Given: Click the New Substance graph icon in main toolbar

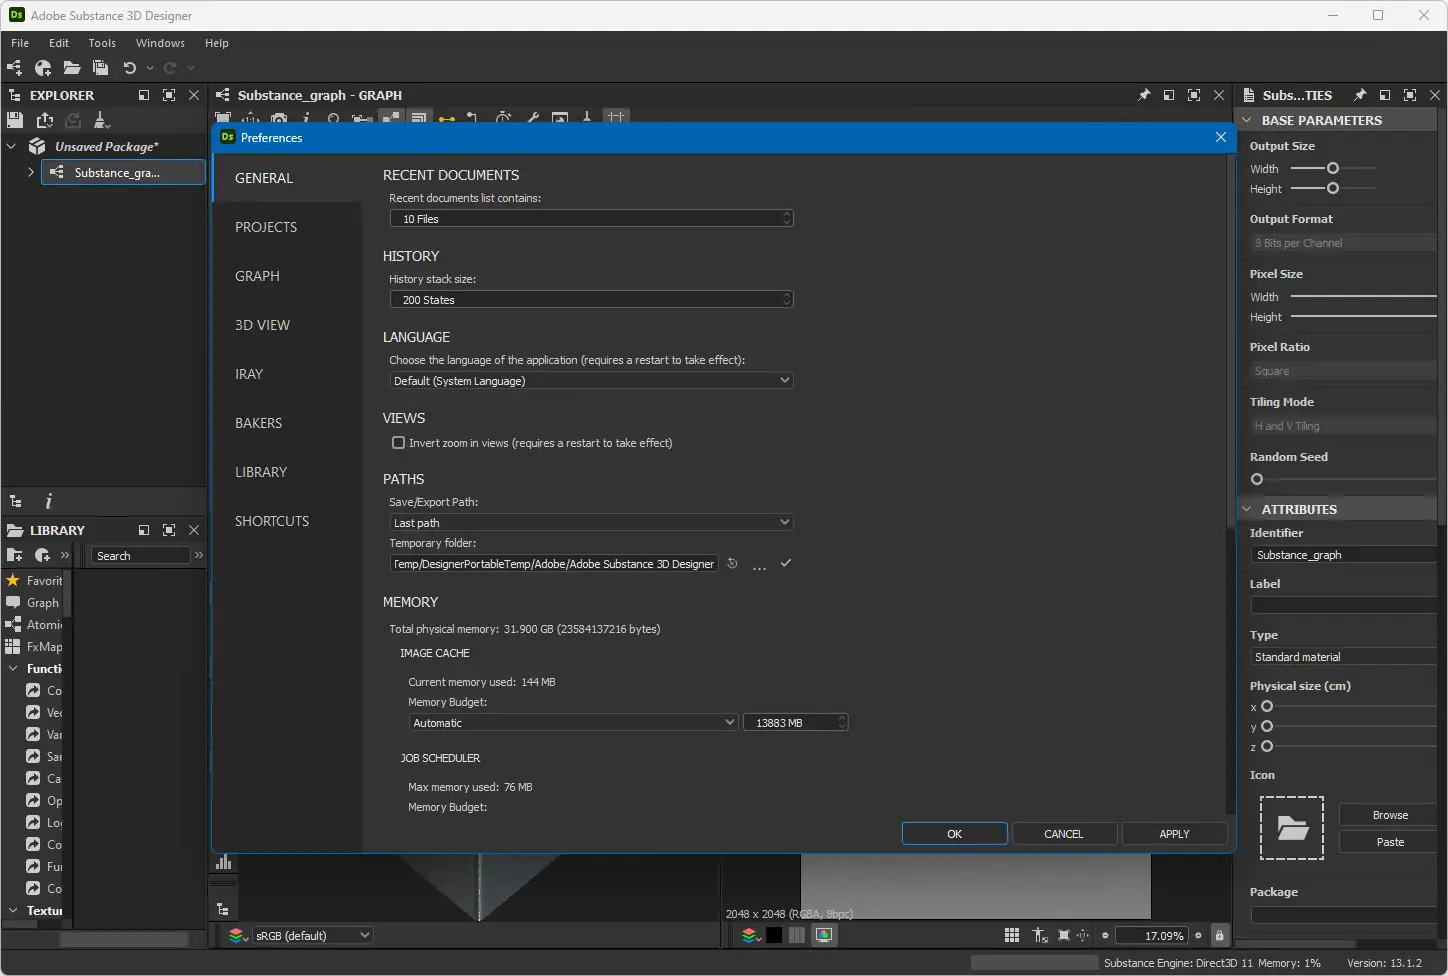Looking at the screenshot, I should pyautogui.click(x=14, y=68).
